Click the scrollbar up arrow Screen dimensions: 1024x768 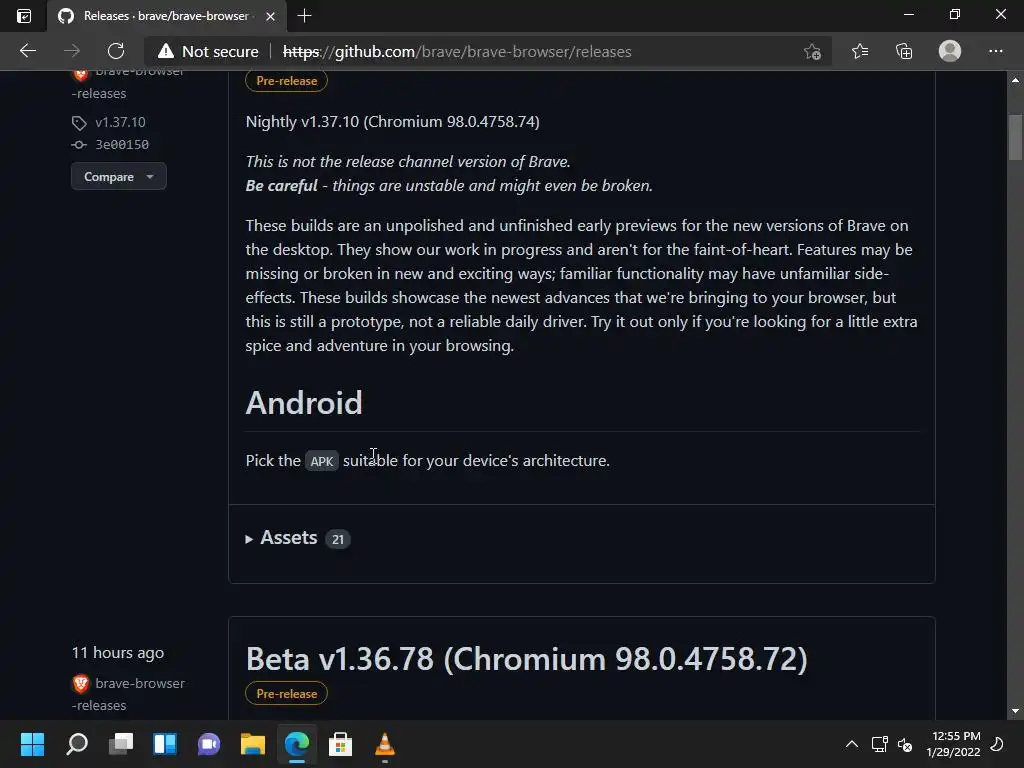[x=1015, y=80]
